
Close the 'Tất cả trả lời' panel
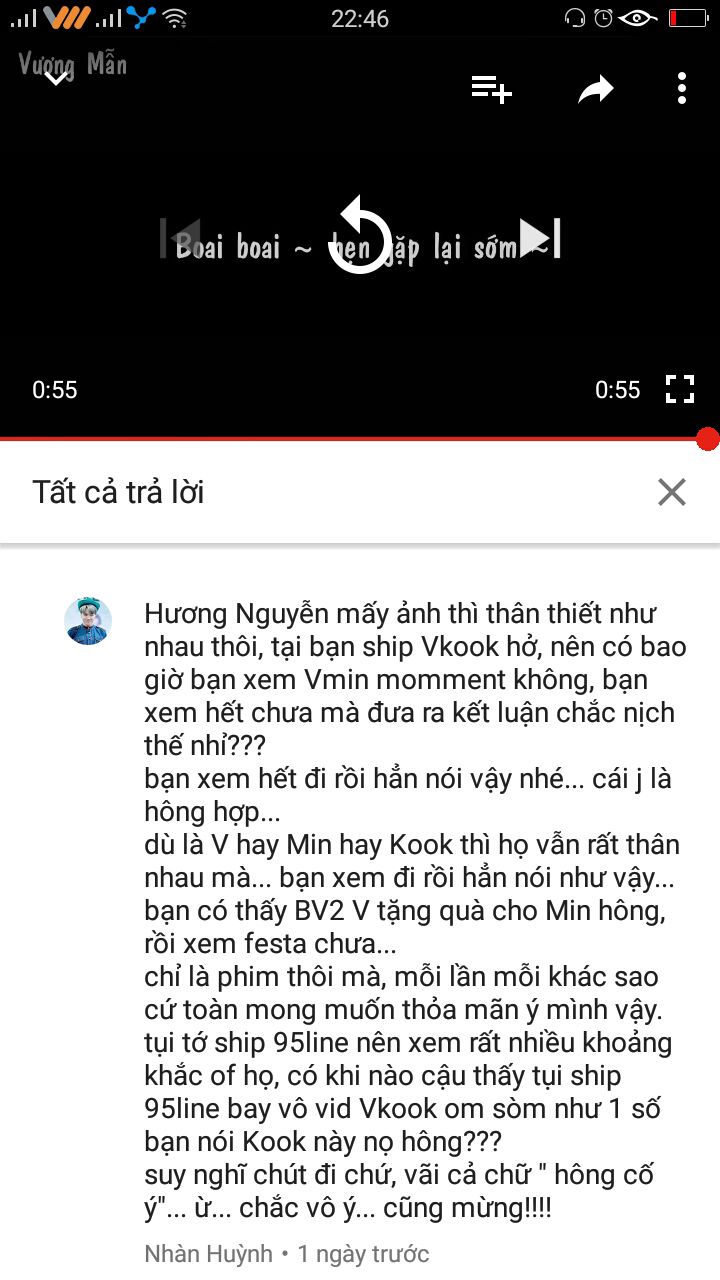[672, 492]
